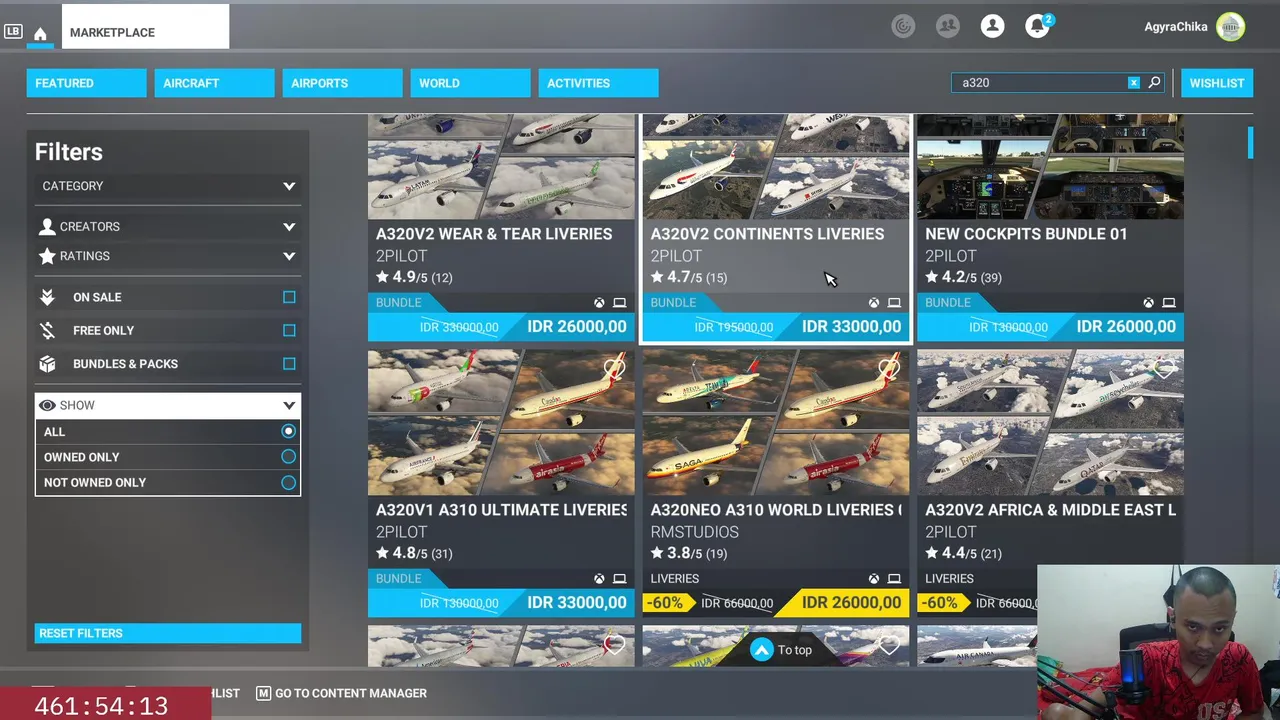
Task: Select the Marketplace header tab
Action: click(x=145, y=27)
